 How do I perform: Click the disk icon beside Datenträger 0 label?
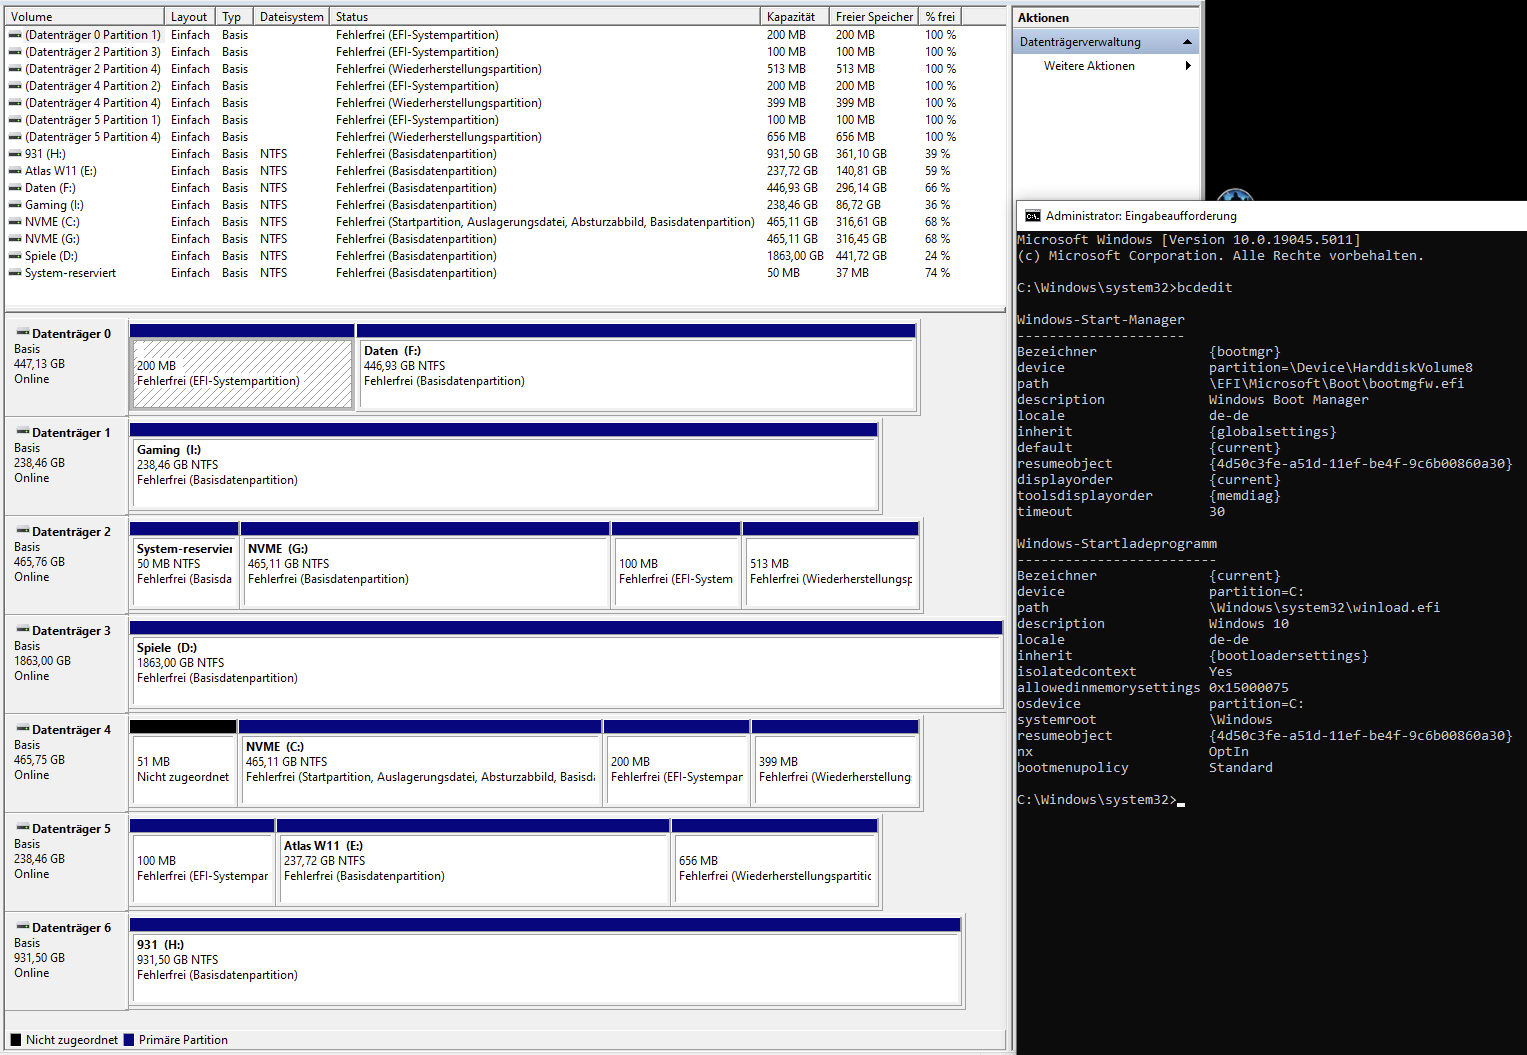click(22, 332)
